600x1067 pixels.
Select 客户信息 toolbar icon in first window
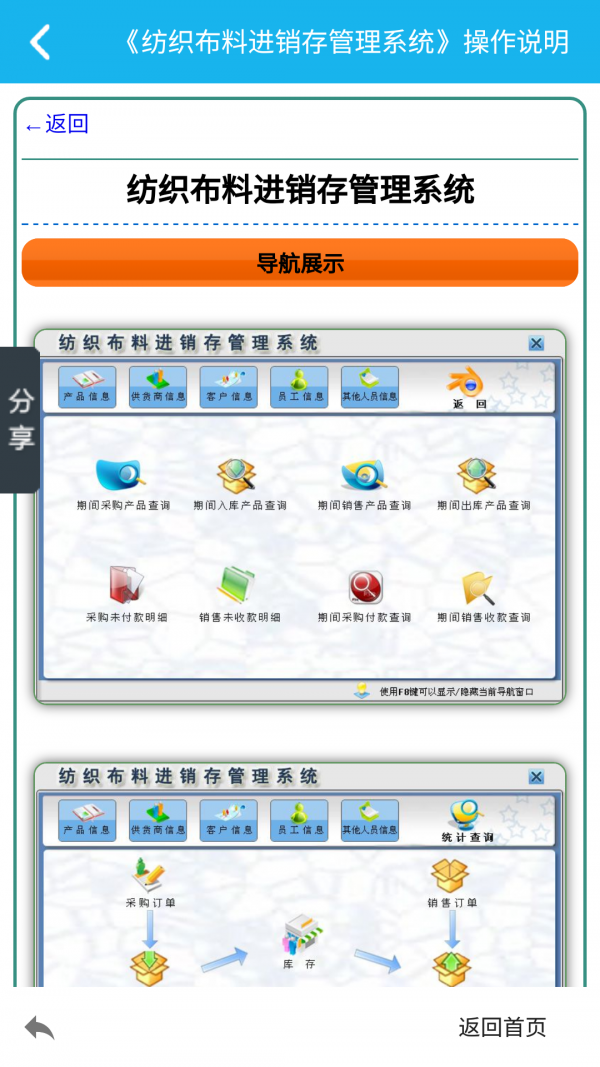(229, 387)
